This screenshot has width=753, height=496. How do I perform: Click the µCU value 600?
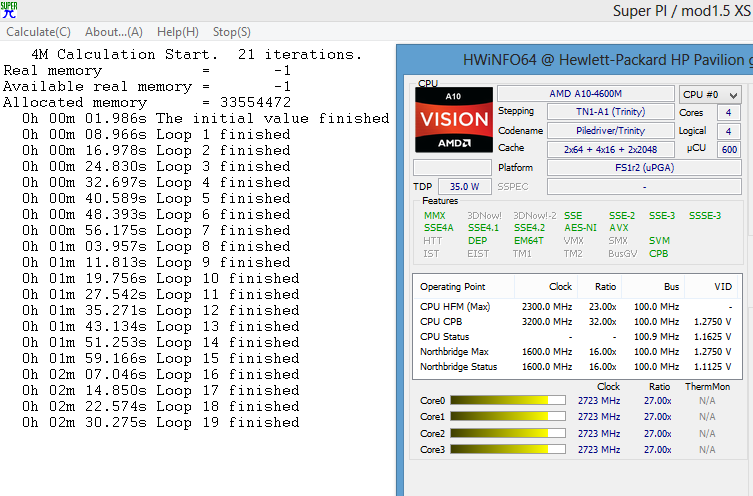click(x=729, y=149)
